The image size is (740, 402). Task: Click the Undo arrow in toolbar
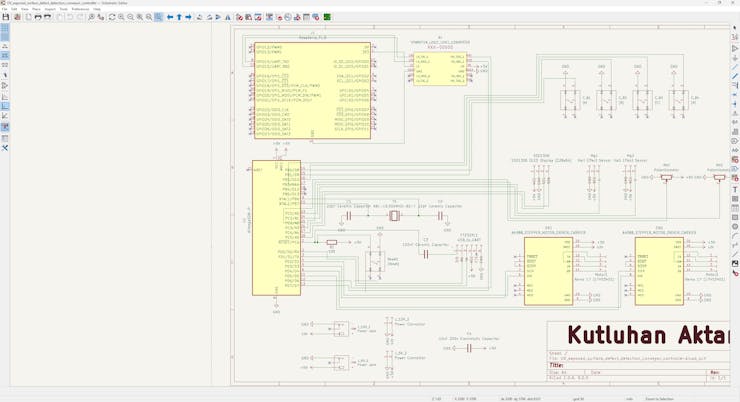(70, 17)
